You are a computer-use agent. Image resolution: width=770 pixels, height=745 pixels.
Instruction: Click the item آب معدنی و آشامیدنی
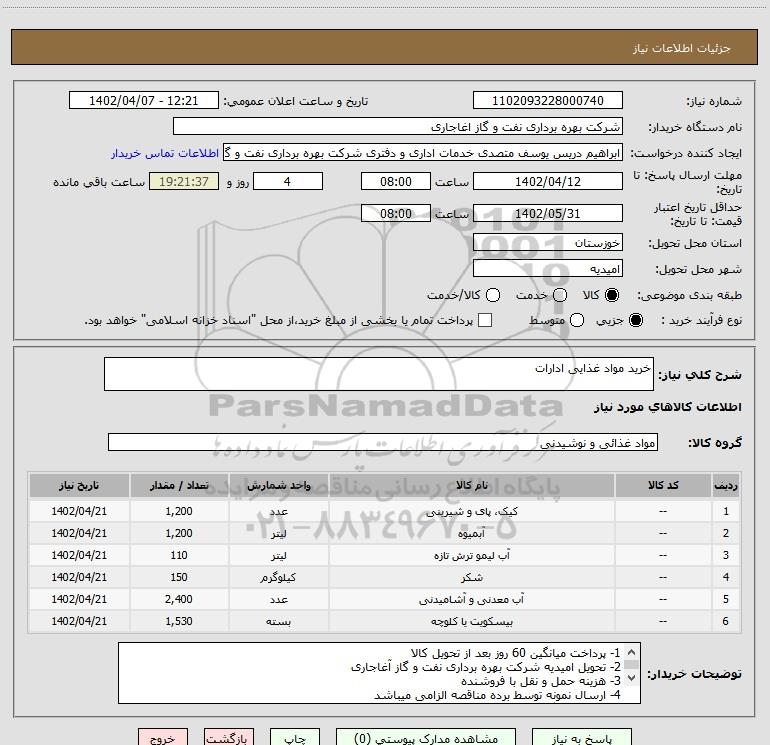471,599
